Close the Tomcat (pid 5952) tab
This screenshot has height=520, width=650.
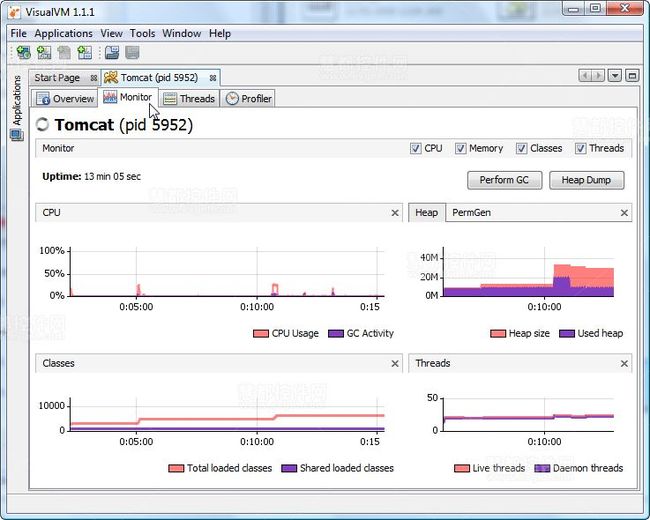[x=213, y=78]
